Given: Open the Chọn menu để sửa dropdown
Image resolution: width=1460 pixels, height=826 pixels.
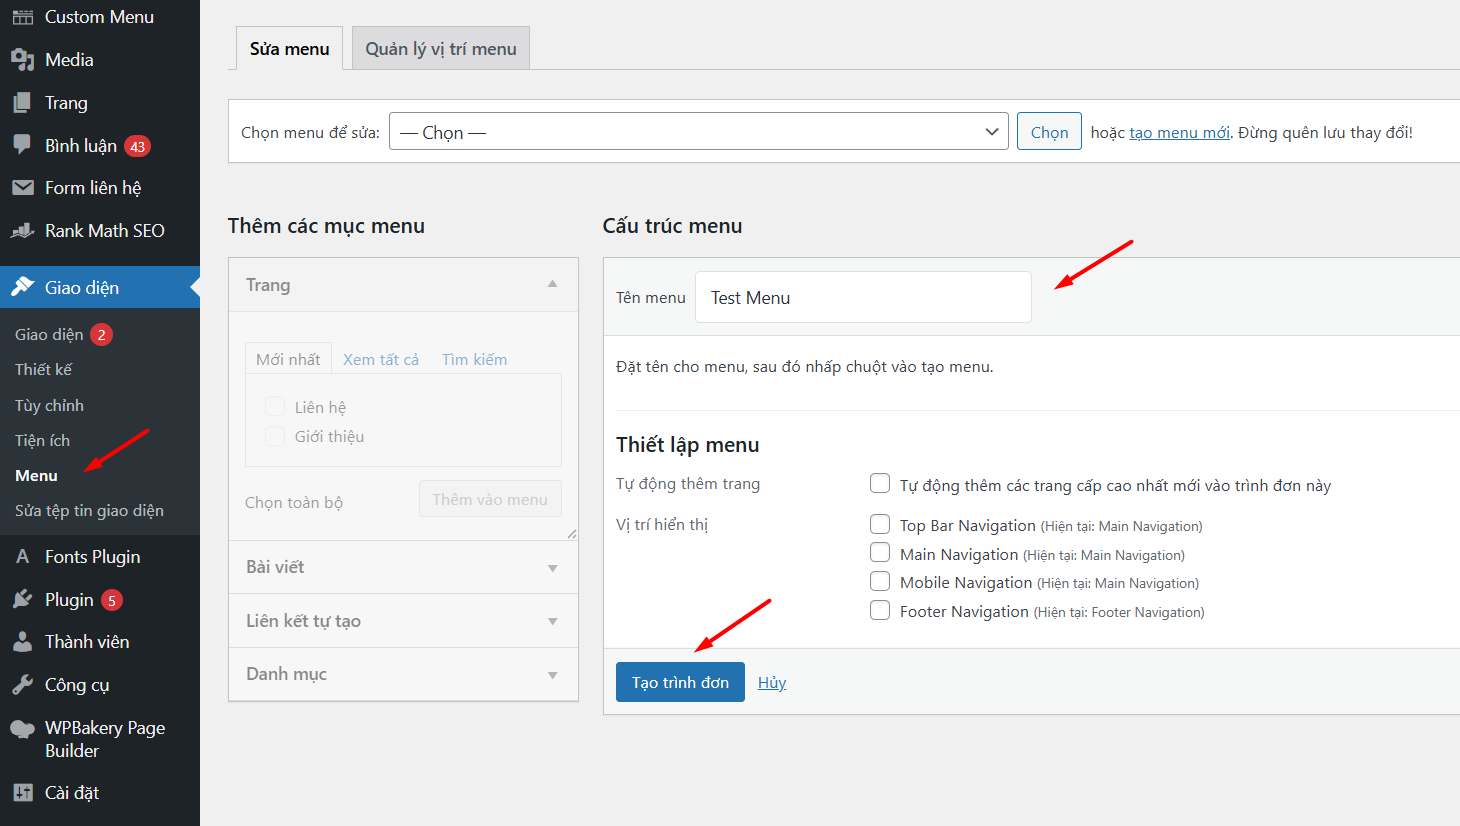Looking at the screenshot, I should (698, 132).
